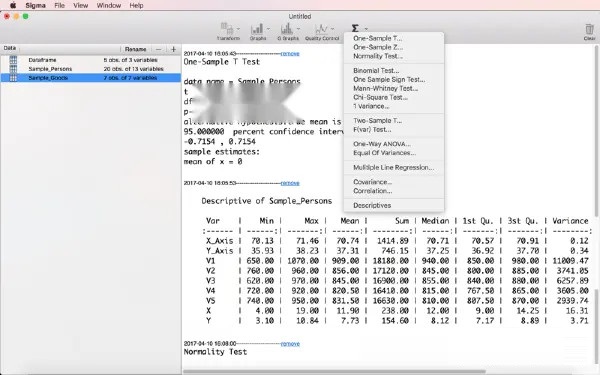Select the Sample_Persons dataset row
The image size is (600, 375).
90,69
